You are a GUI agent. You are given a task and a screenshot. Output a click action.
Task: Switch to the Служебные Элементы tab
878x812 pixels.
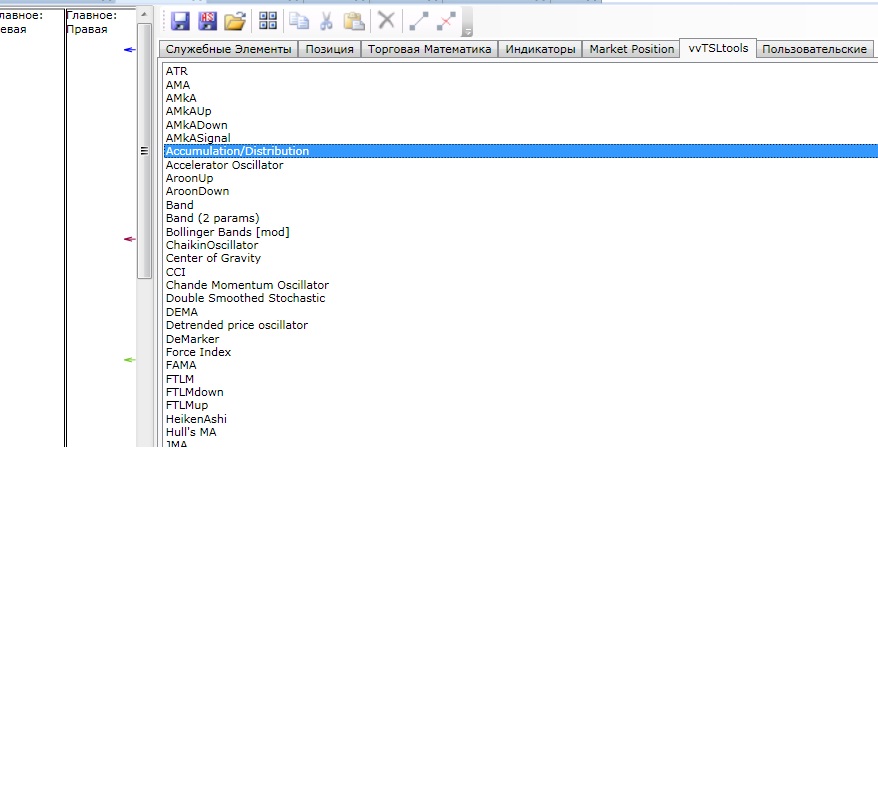tap(229, 49)
